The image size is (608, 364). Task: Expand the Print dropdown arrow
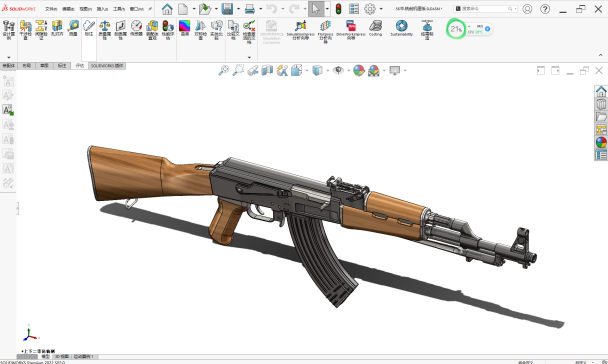pos(261,9)
